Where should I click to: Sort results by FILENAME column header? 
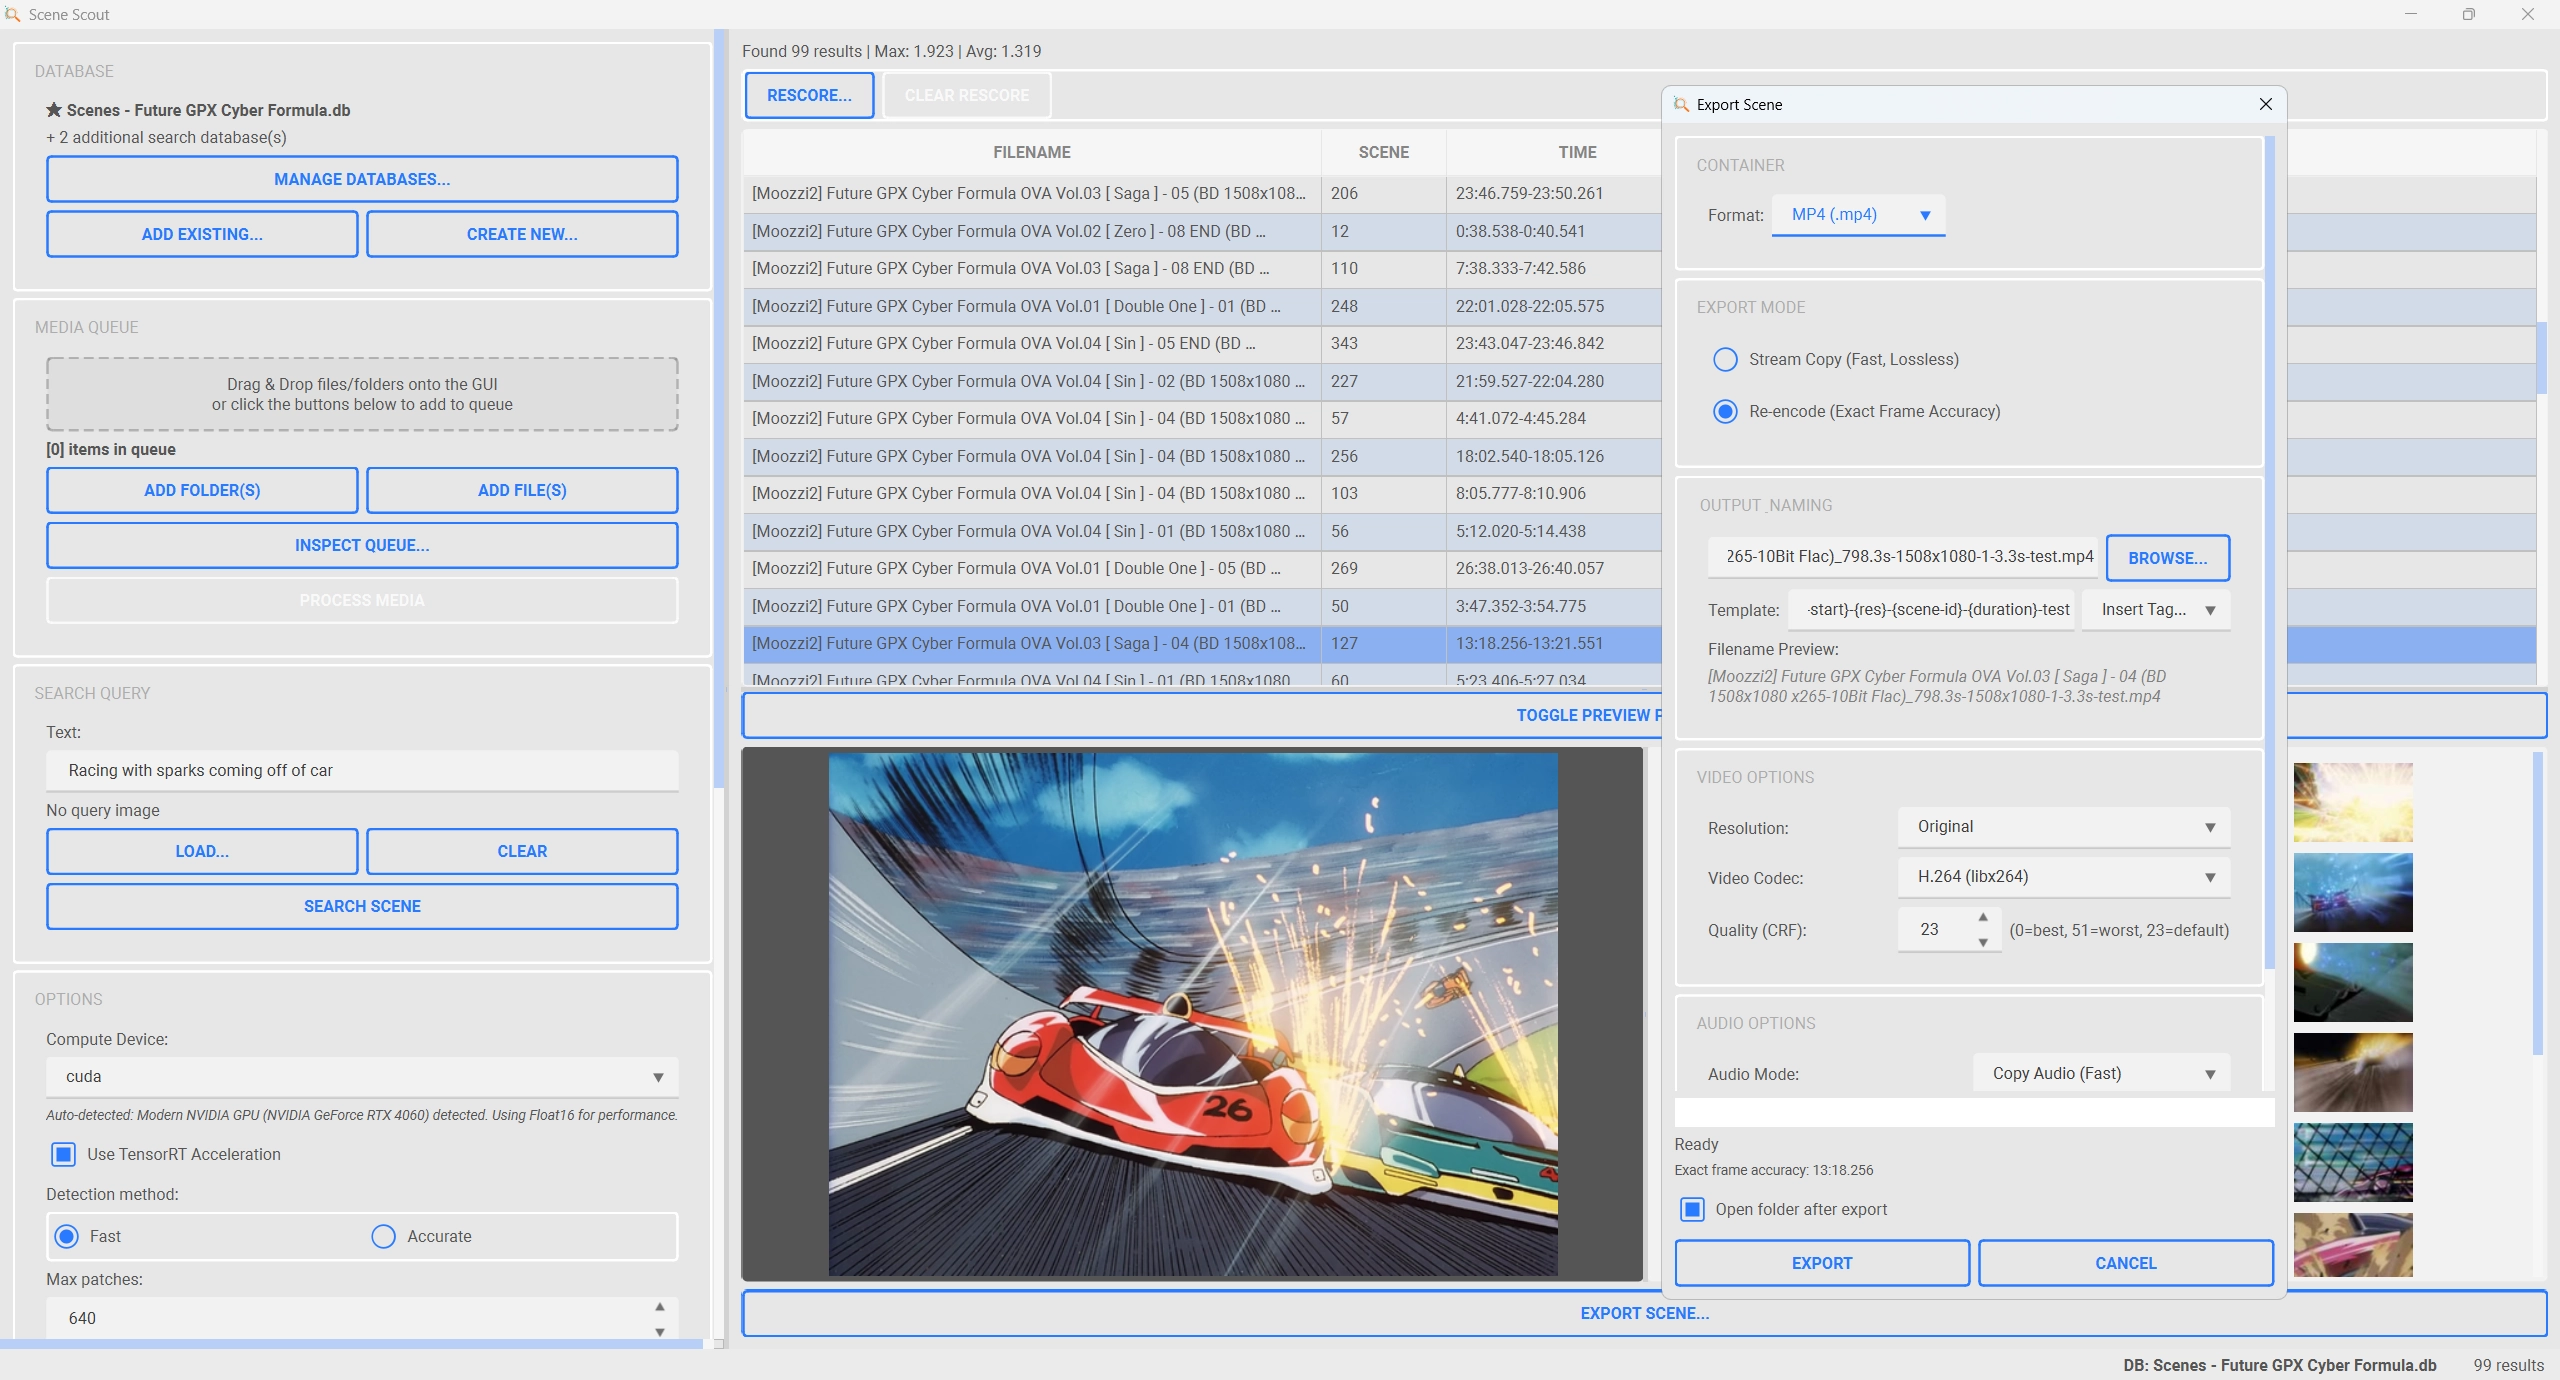pos(1032,152)
